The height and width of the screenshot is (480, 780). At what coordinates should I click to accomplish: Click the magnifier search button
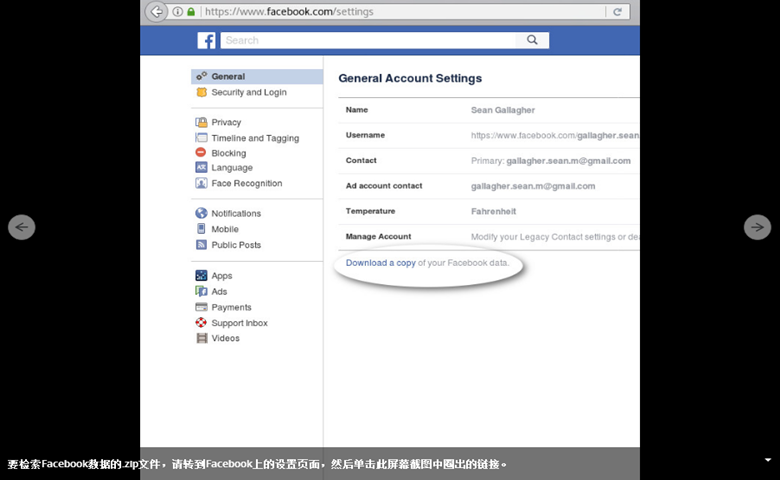(x=532, y=40)
